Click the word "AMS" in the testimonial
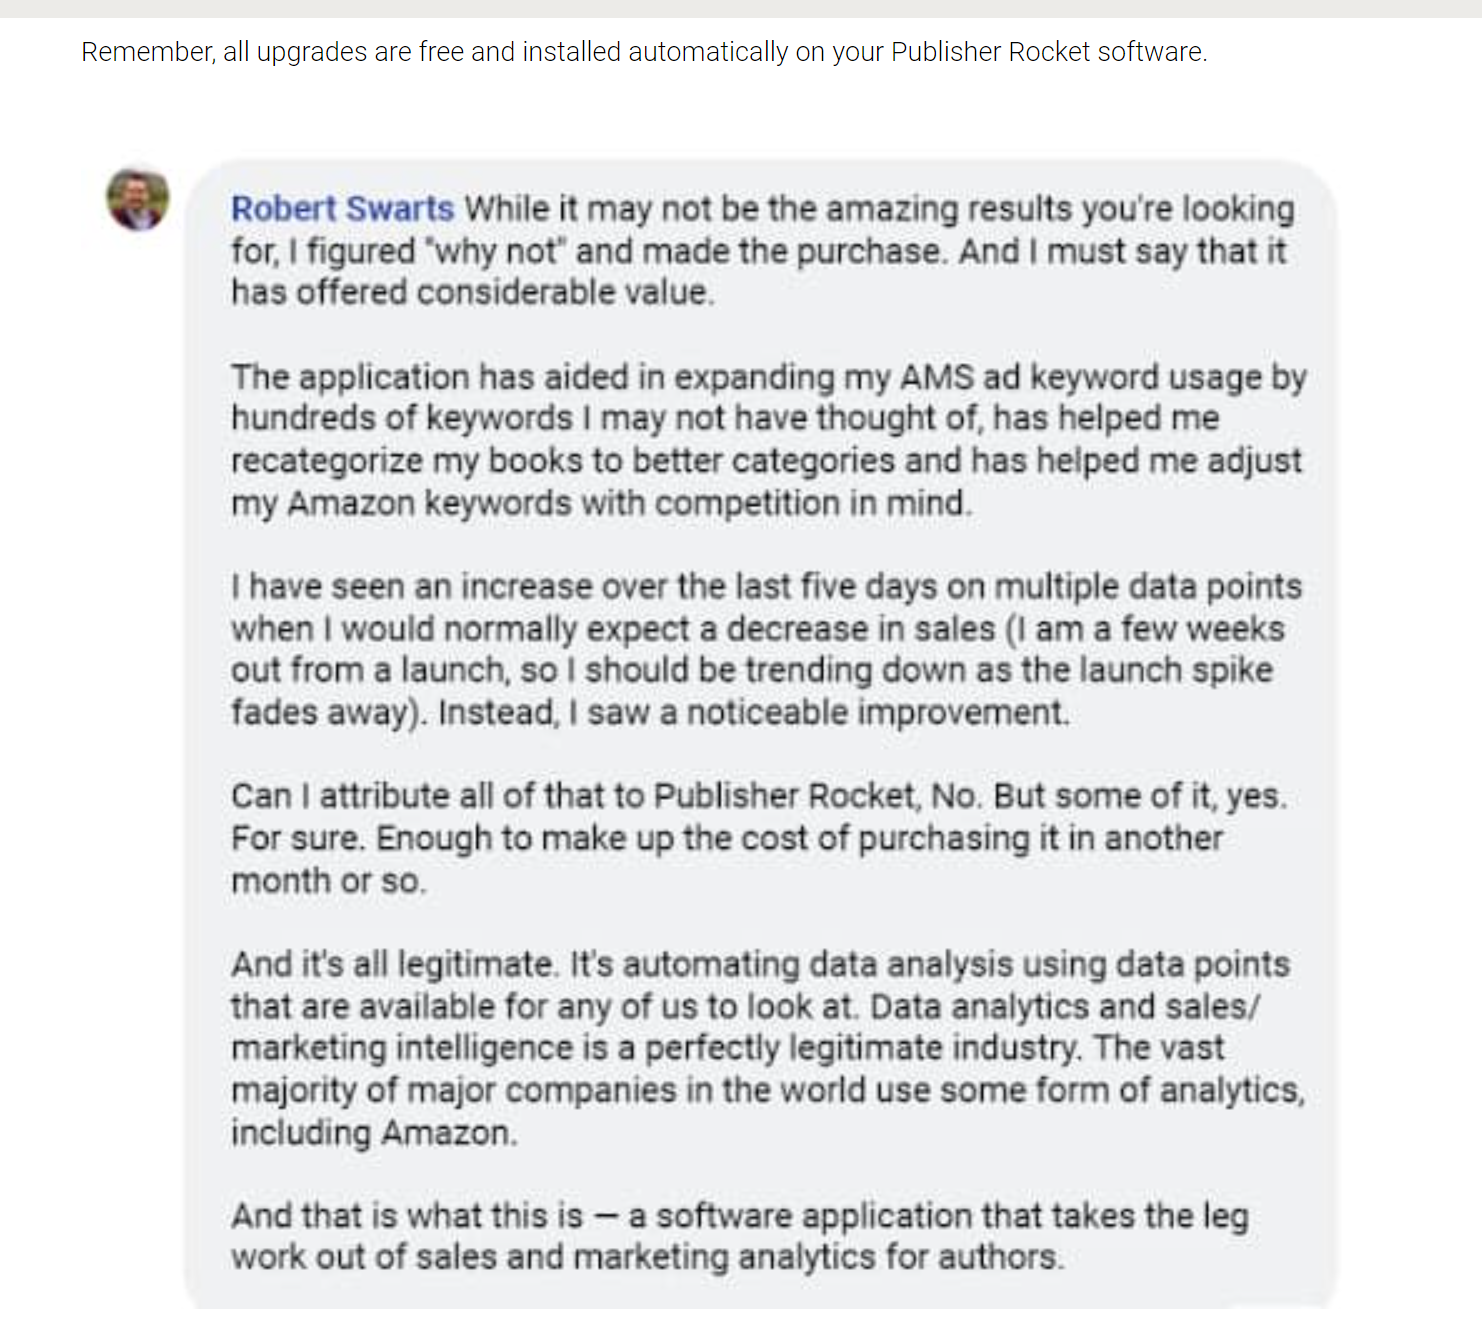This screenshot has height=1340, width=1482. point(936,377)
